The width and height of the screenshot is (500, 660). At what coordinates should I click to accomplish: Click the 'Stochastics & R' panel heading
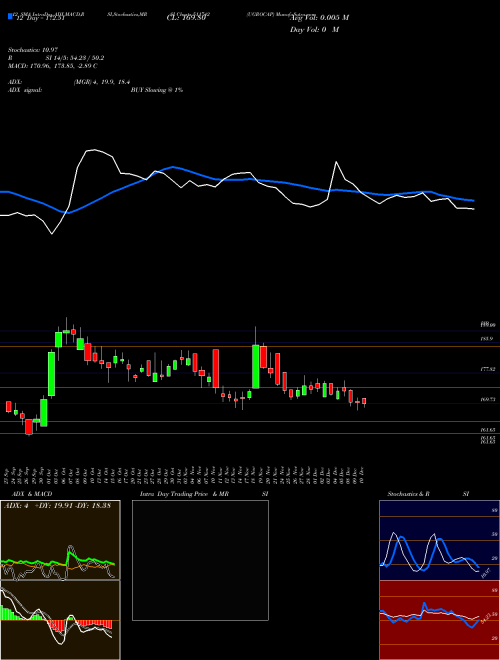[409, 494]
